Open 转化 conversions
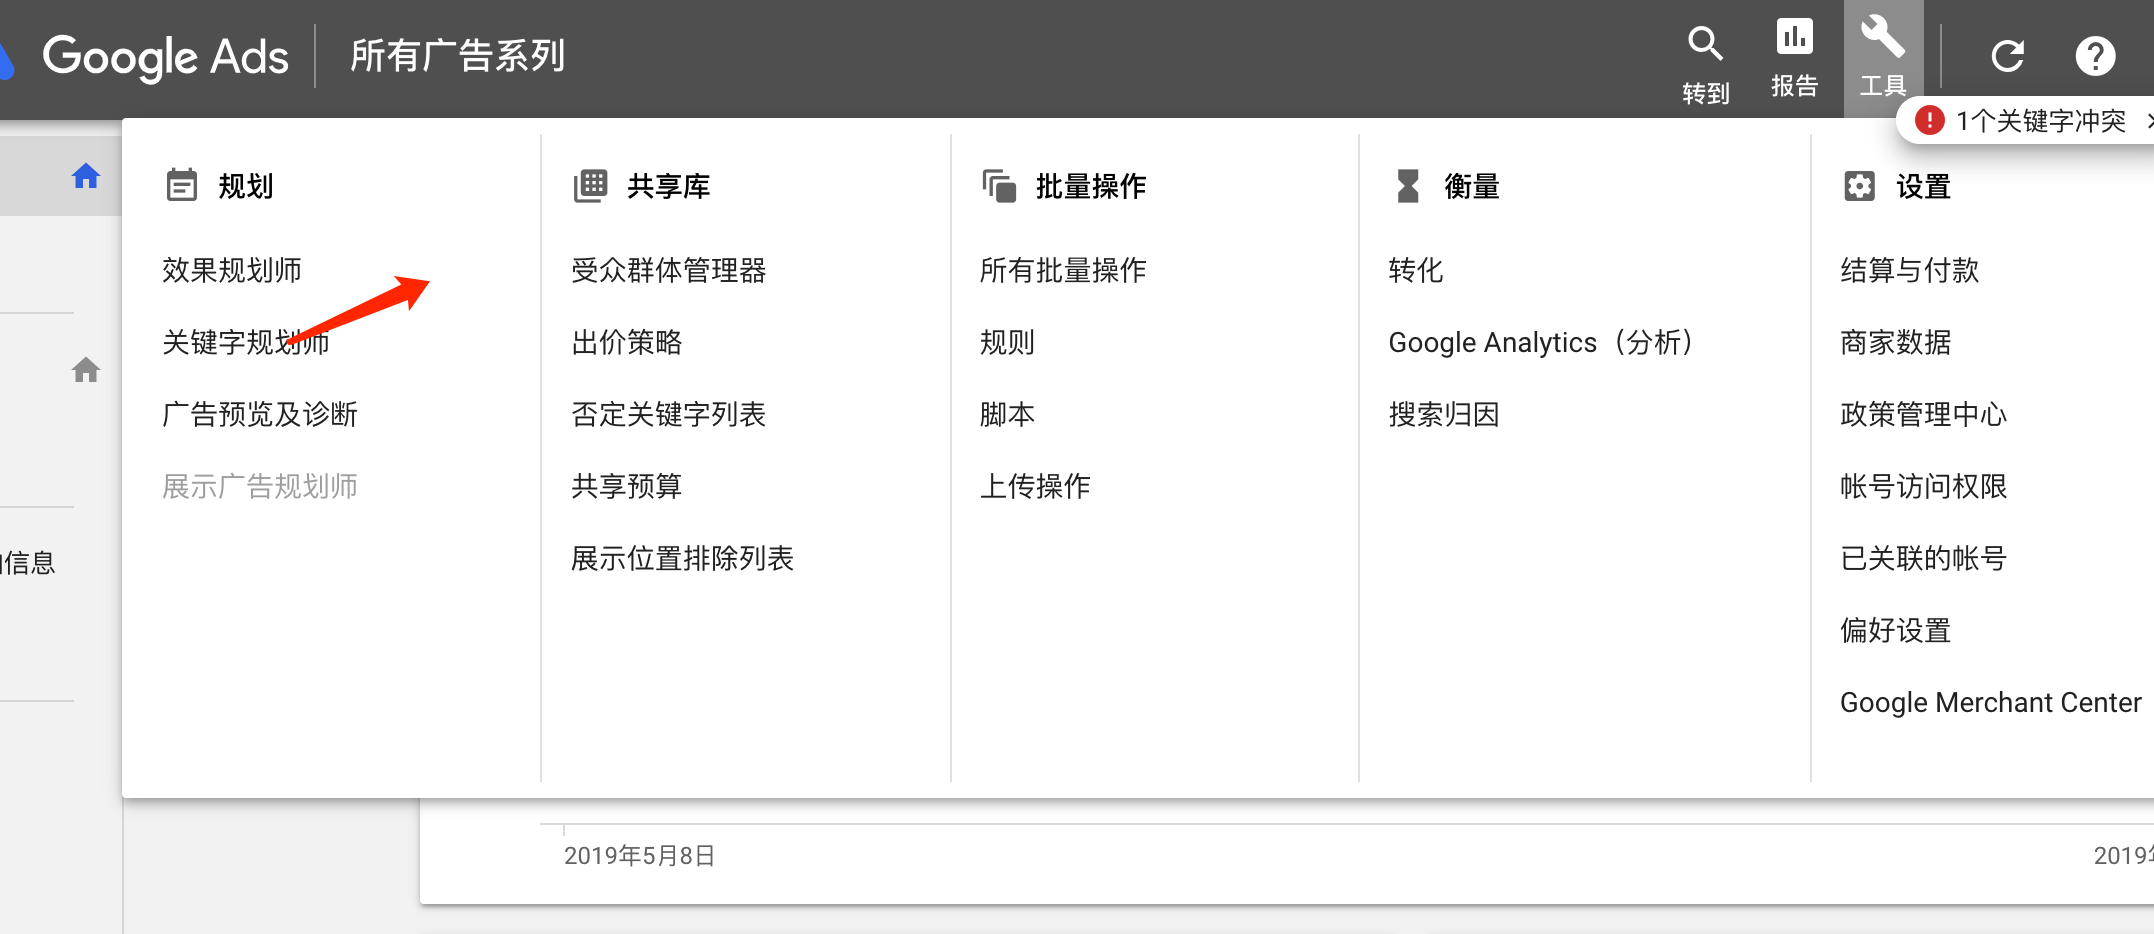Screen dimensions: 2154x934 [1416, 270]
